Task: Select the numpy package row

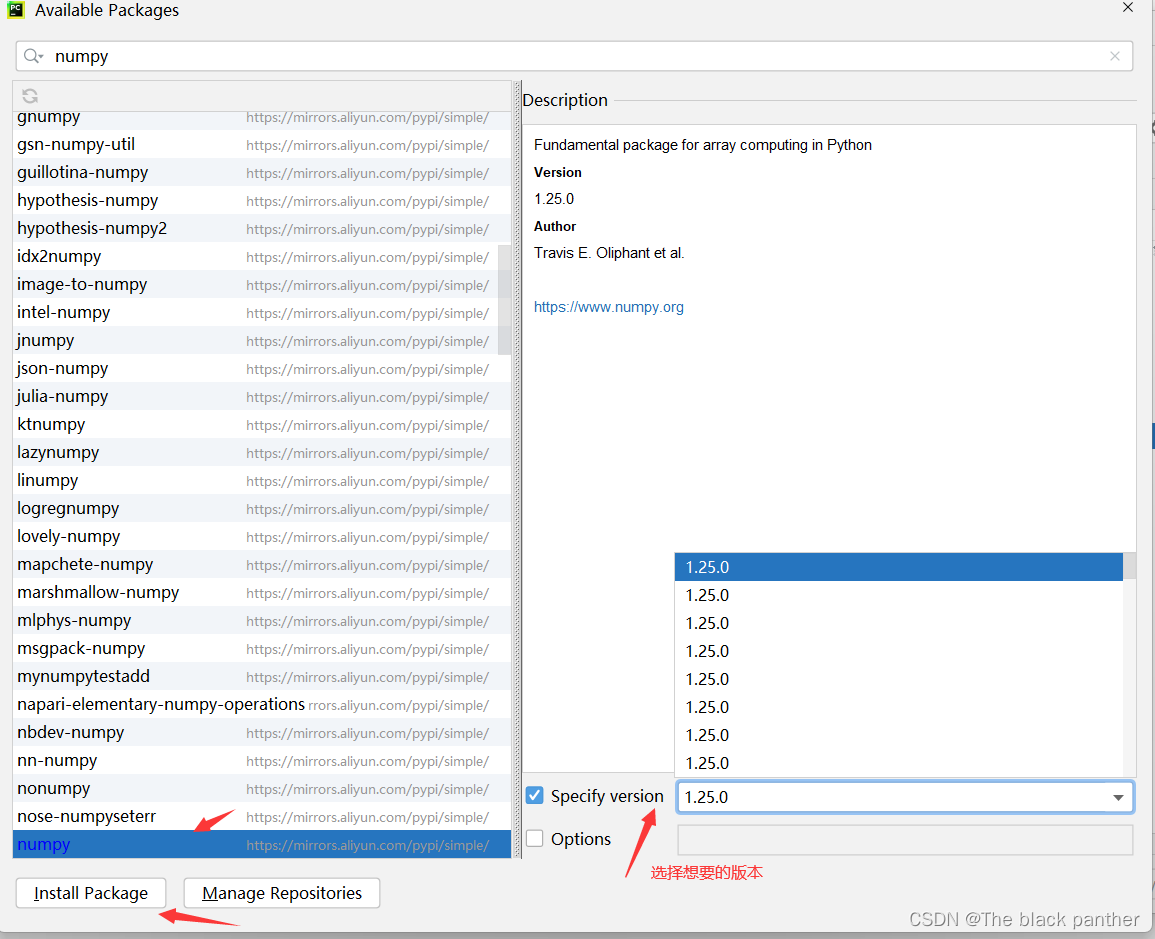Action: 261,845
